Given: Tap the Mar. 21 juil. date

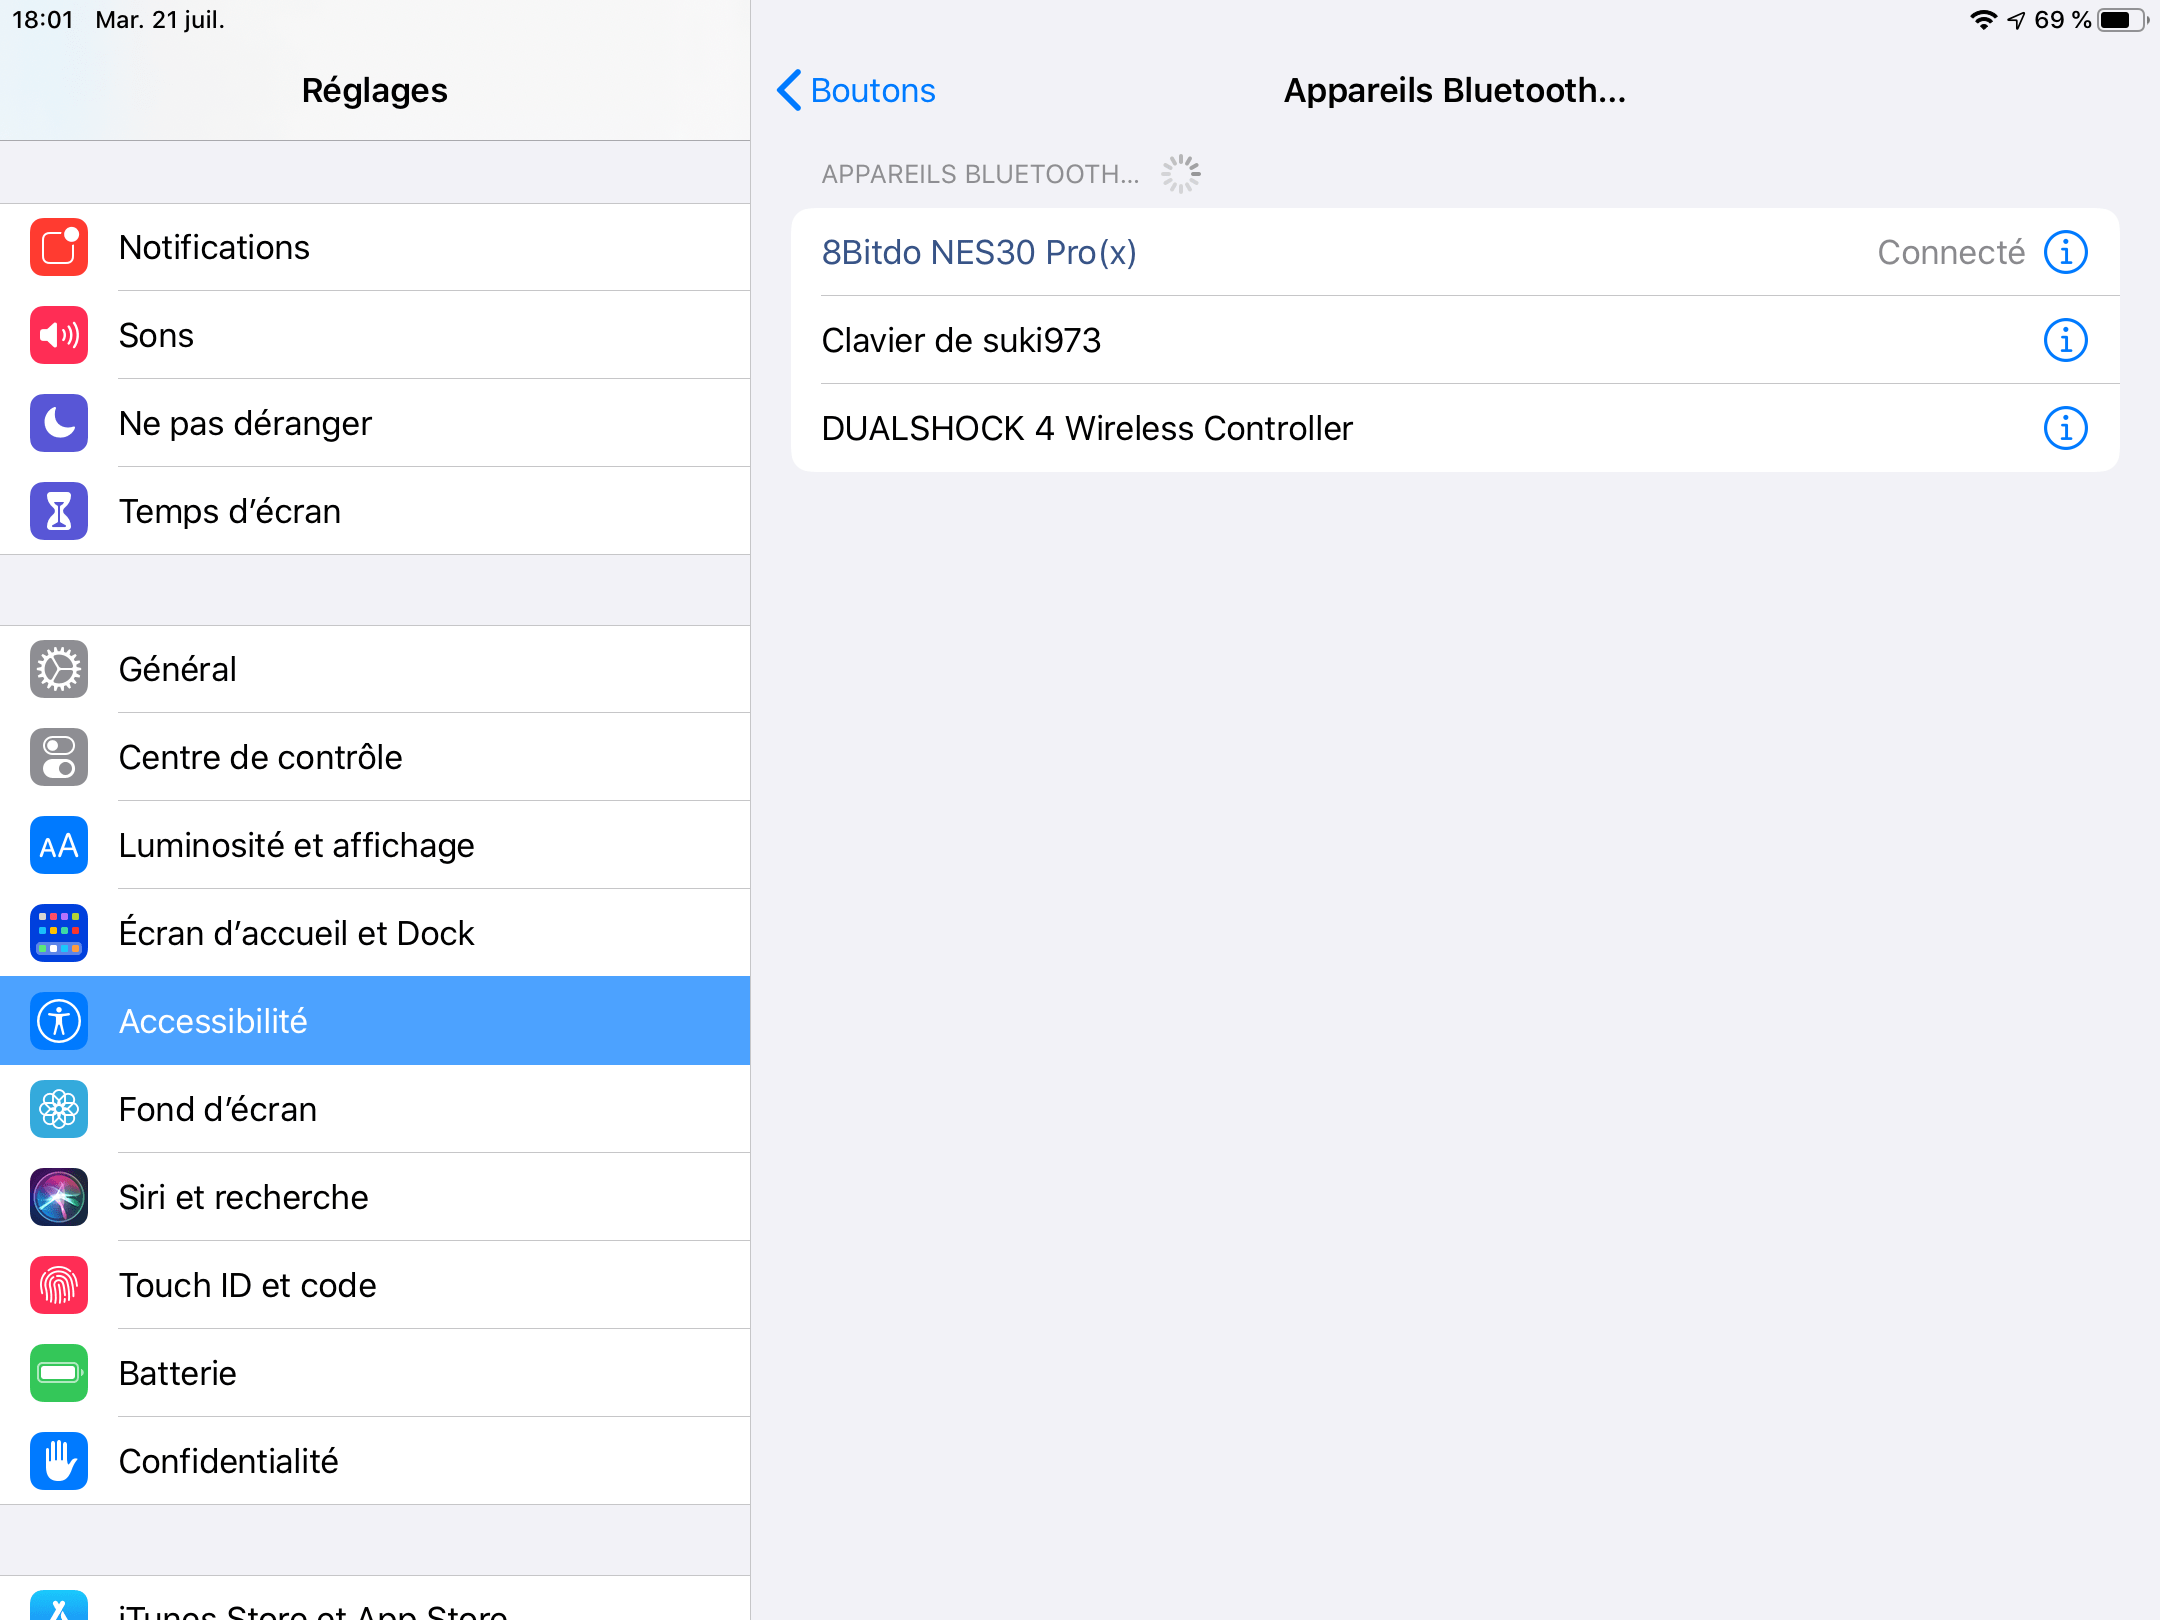Looking at the screenshot, I should click(160, 20).
